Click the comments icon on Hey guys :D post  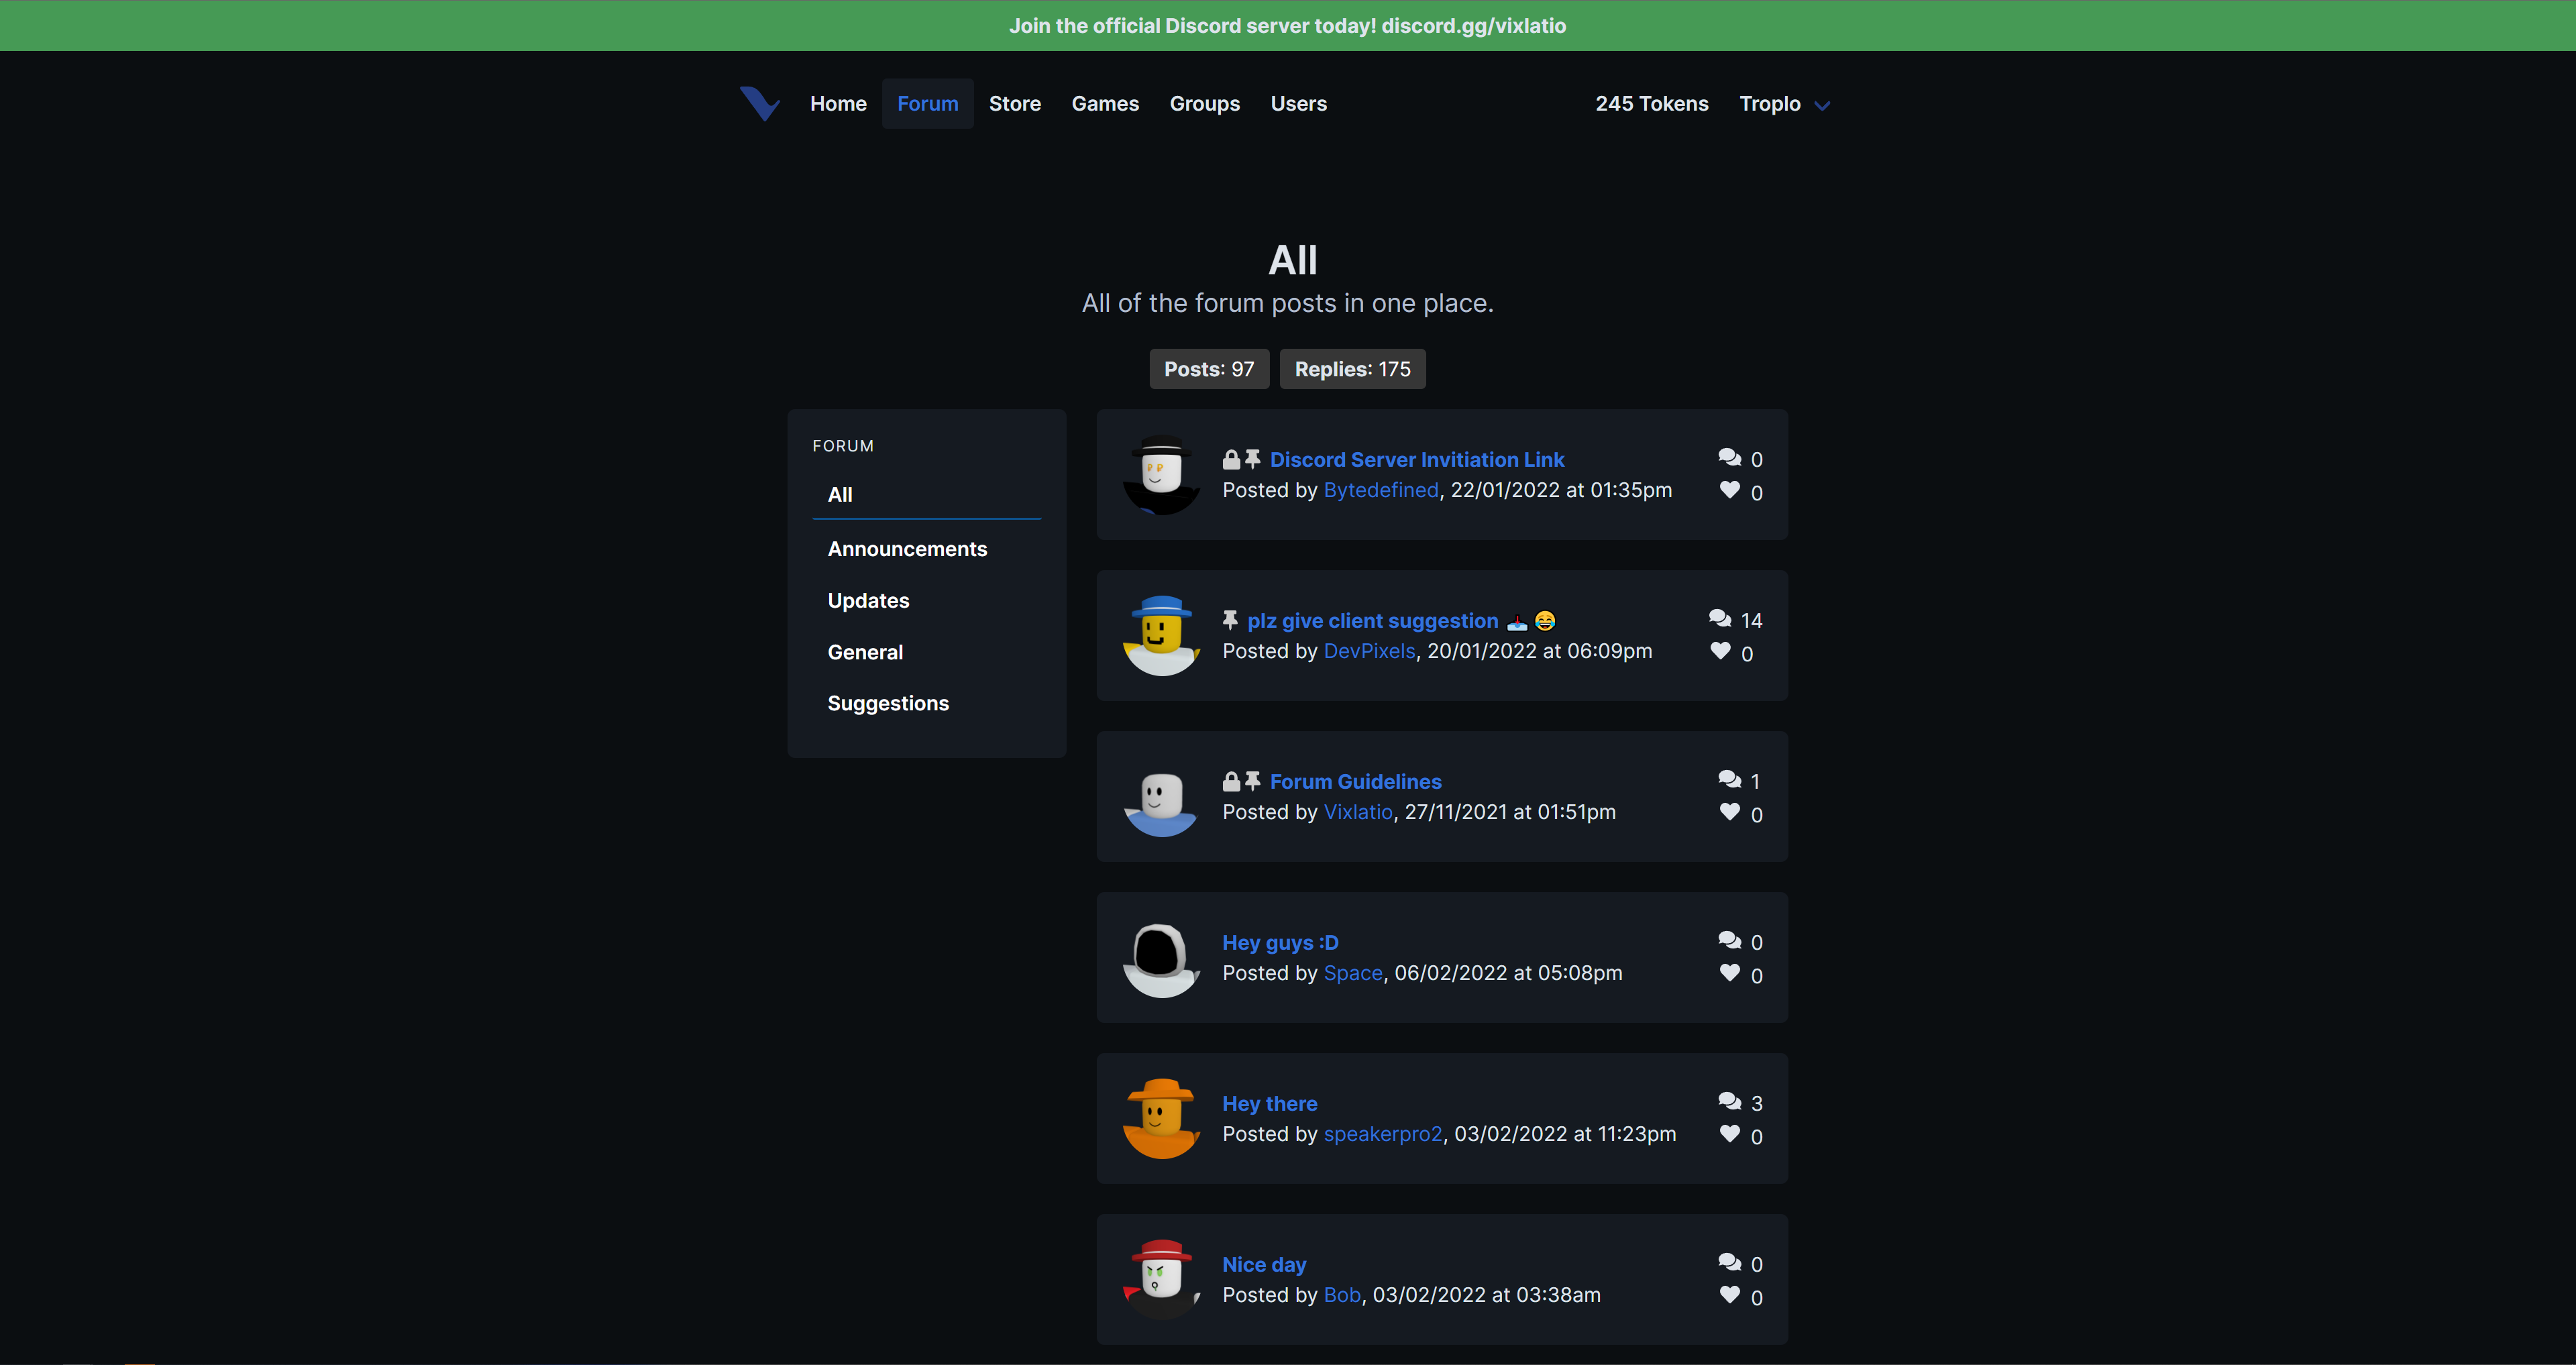[1729, 940]
